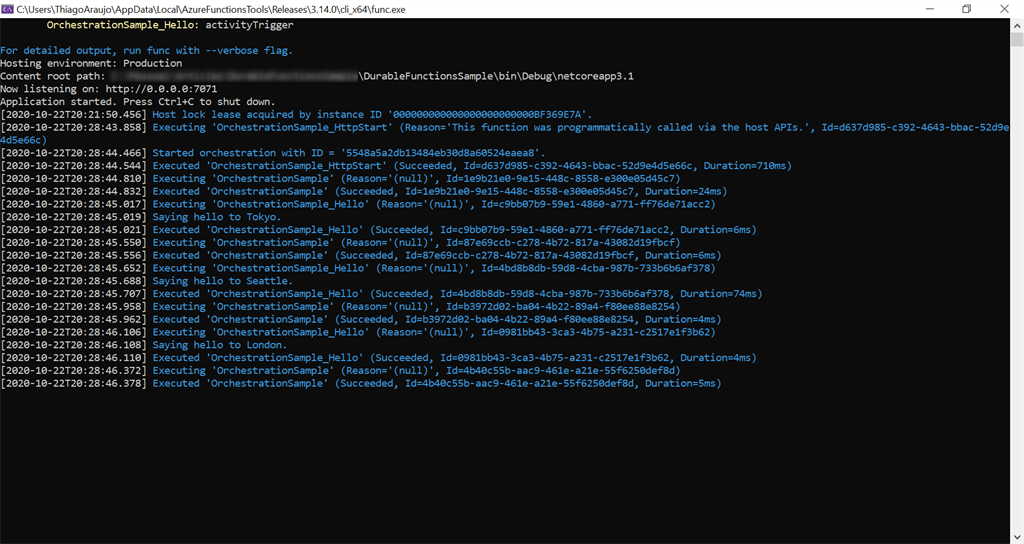Click 'Started orchestration with ID' log line
The image size is (1024, 544).
tap(272, 153)
